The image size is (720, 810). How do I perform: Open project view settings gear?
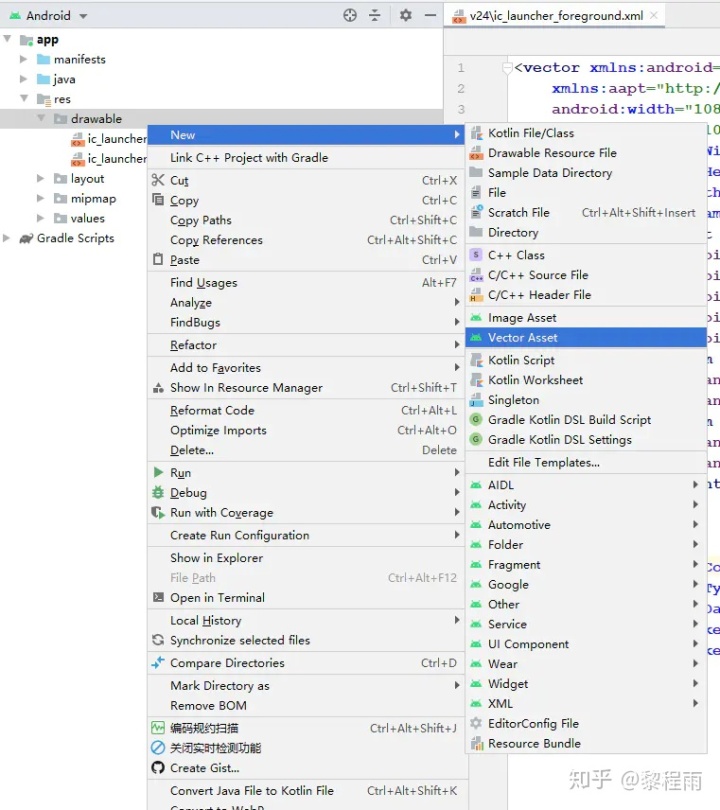[x=405, y=15]
